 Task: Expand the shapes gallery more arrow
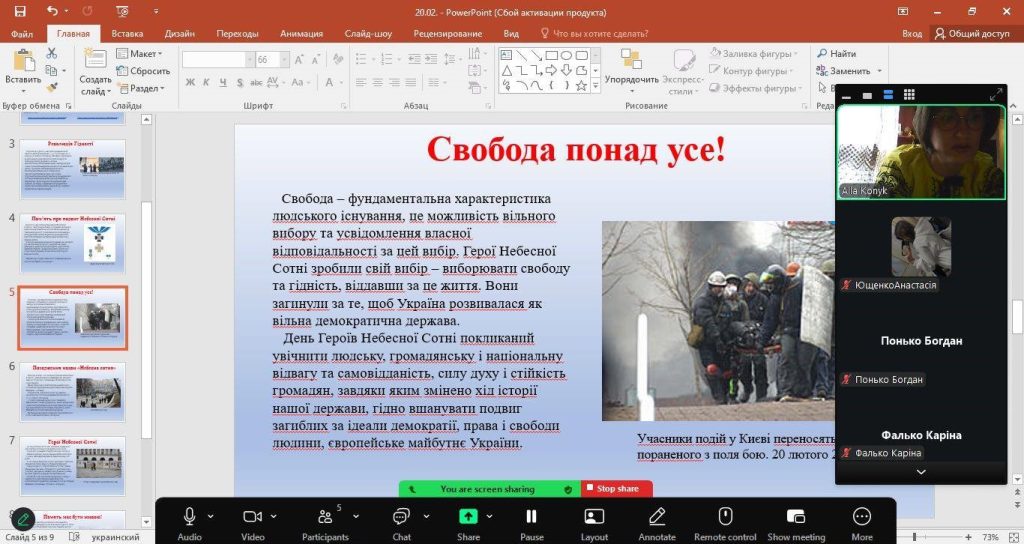pos(595,86)
